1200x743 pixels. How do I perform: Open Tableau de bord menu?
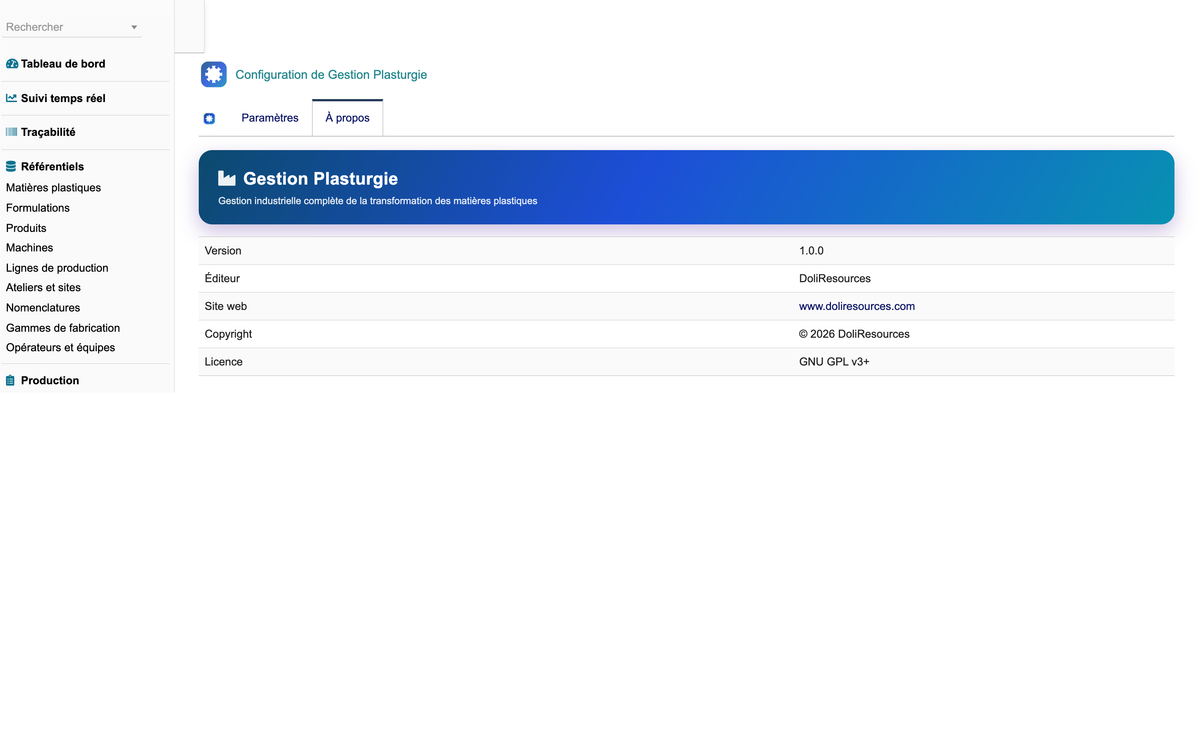point(63,64)
